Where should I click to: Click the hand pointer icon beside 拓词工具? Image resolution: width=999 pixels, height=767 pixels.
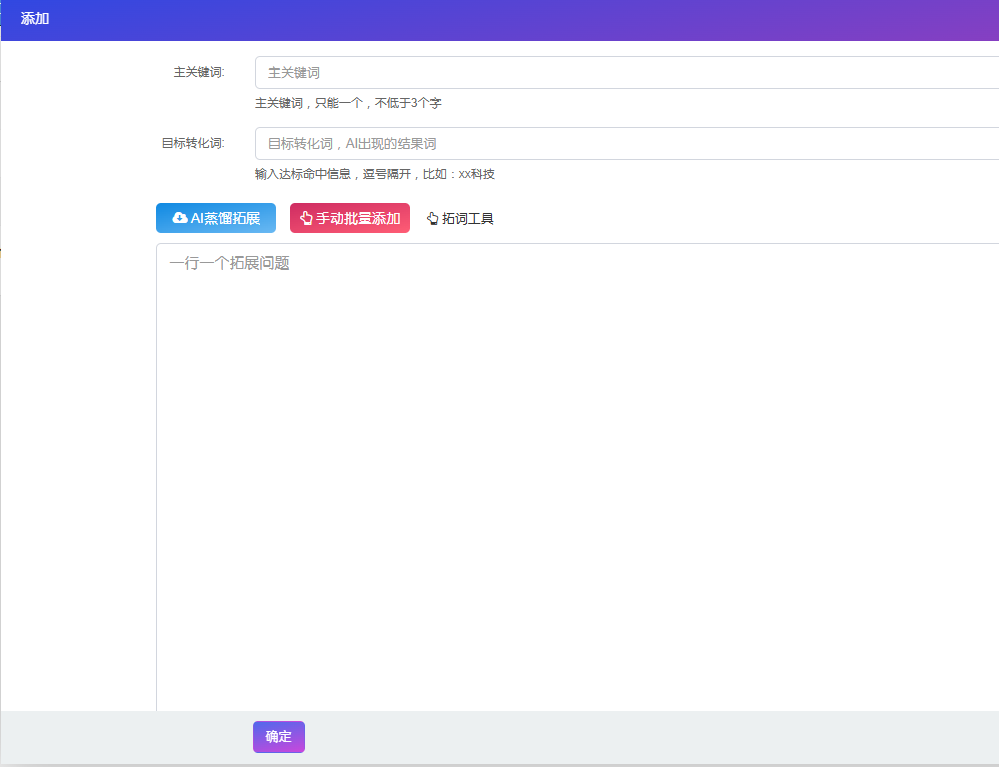pos(433,218)
